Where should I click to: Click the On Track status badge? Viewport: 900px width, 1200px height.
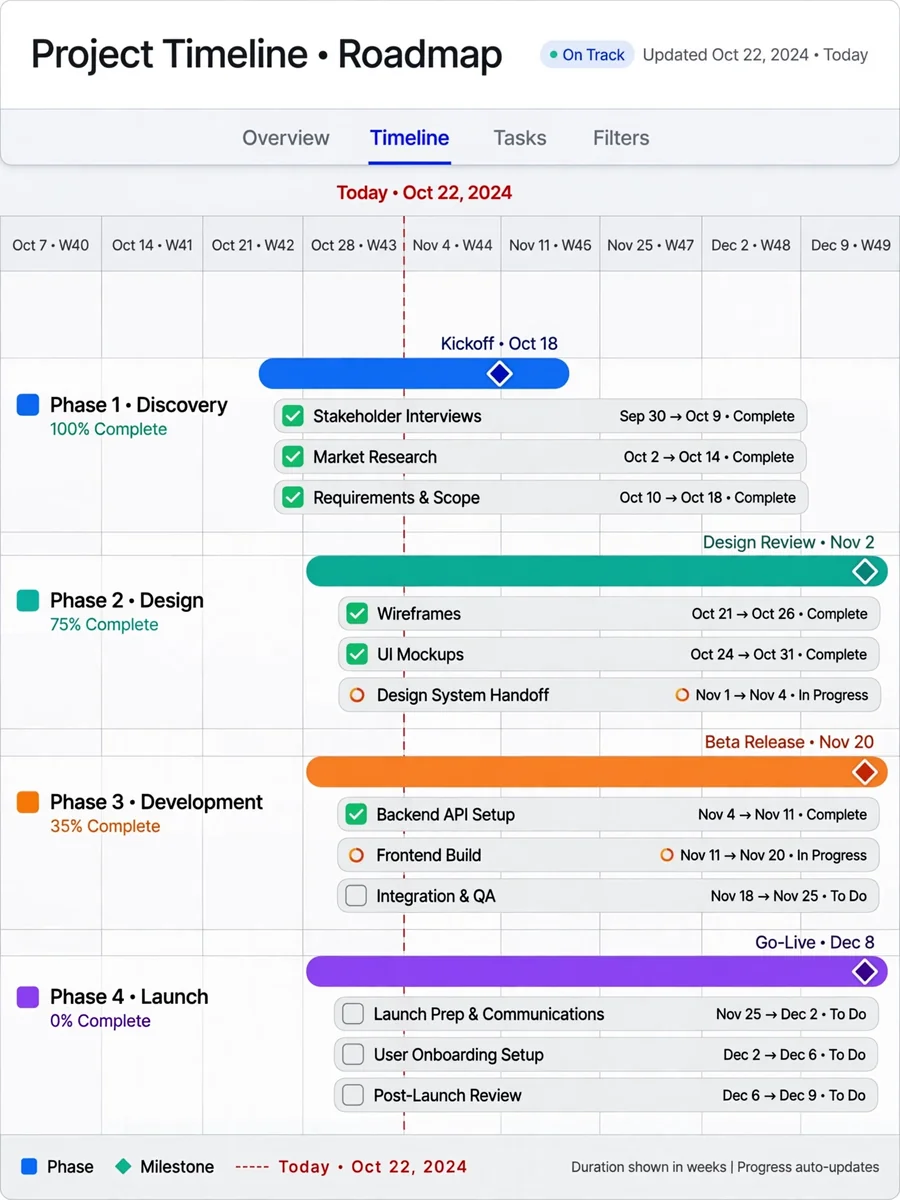tap(587, 55)
